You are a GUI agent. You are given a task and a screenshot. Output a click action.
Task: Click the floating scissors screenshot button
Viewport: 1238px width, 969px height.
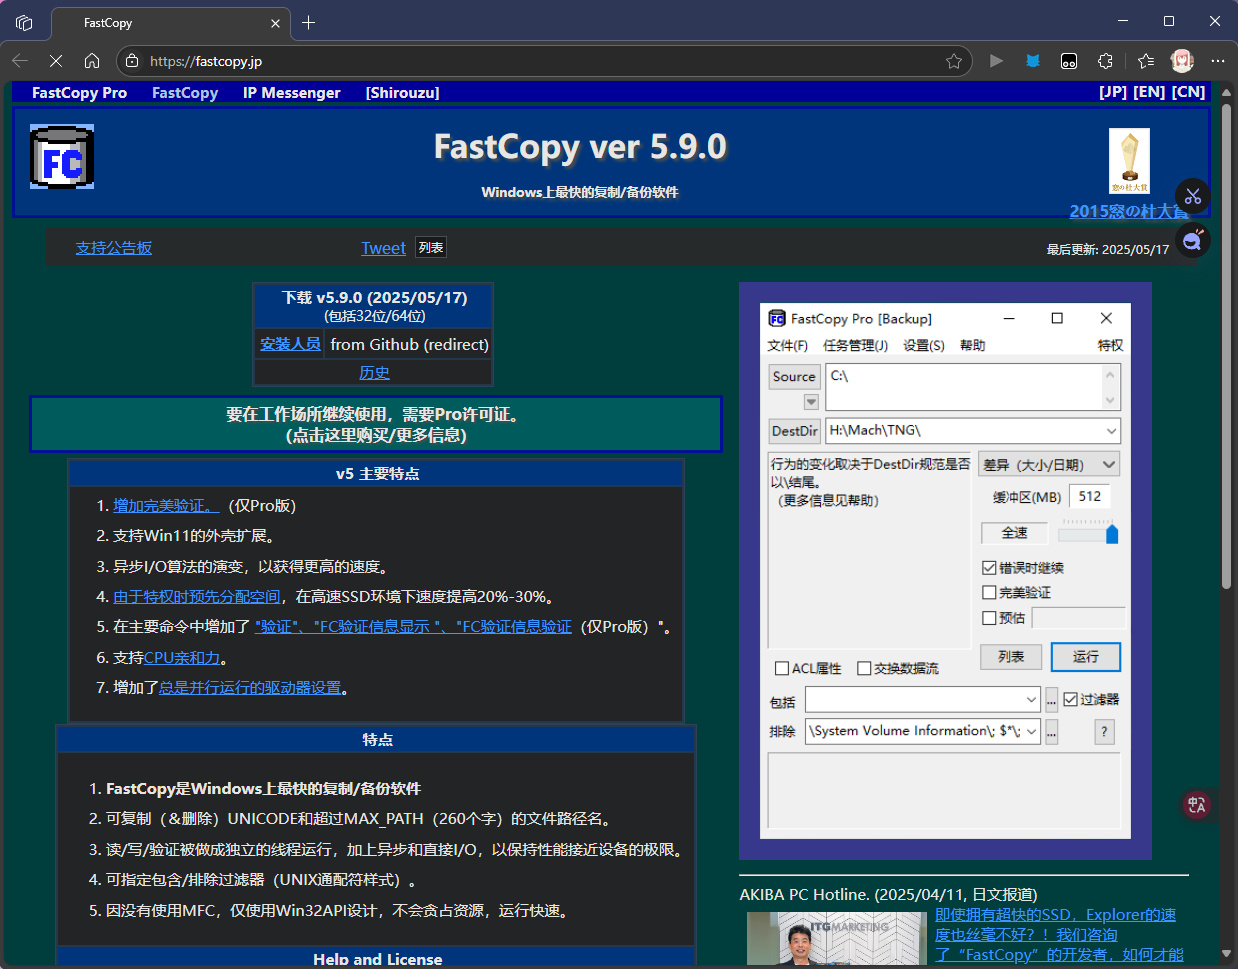(1193, 196)
